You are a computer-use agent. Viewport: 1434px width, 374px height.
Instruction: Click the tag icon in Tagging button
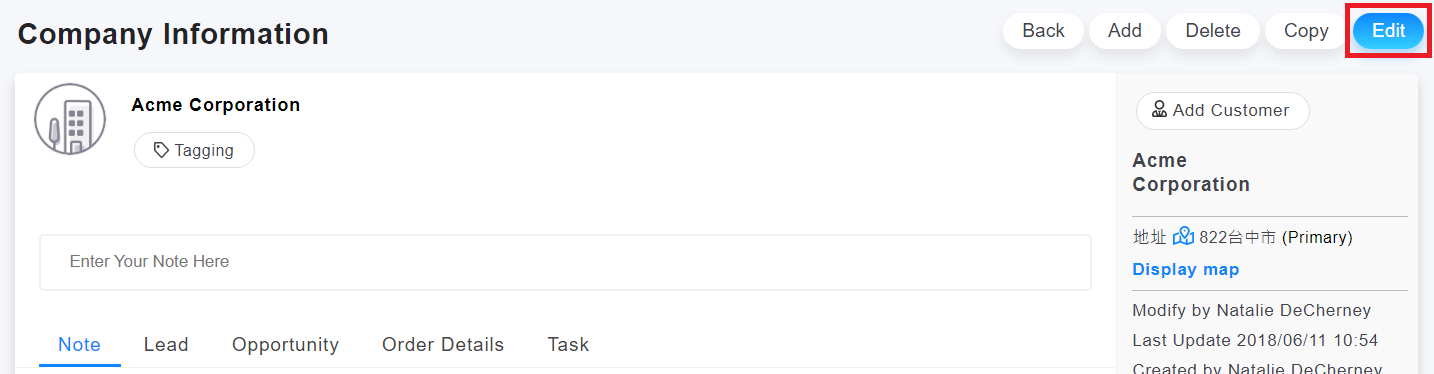pos(161,151)
